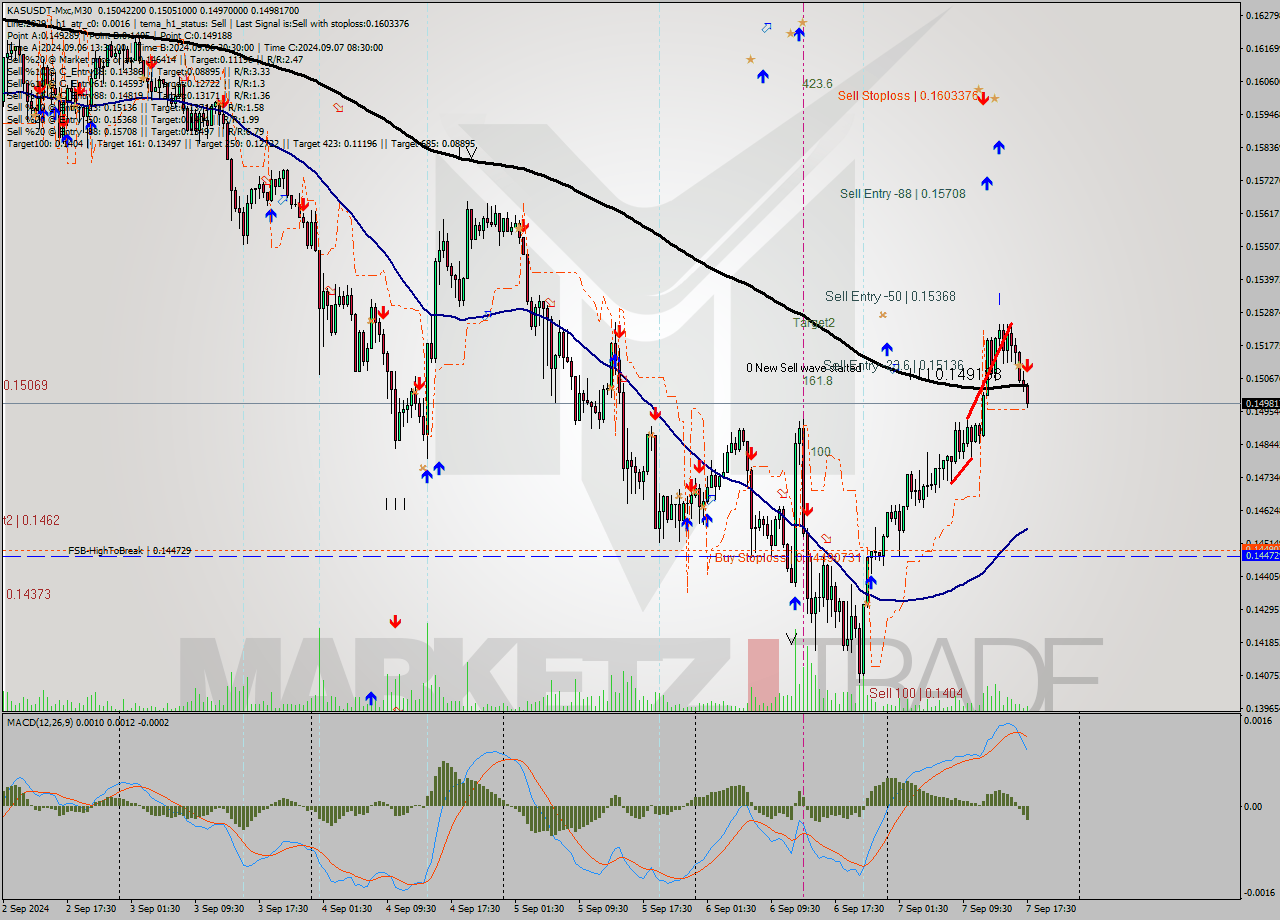Click the '6 Sep 01:30' time axis label

tap(731, 909)
